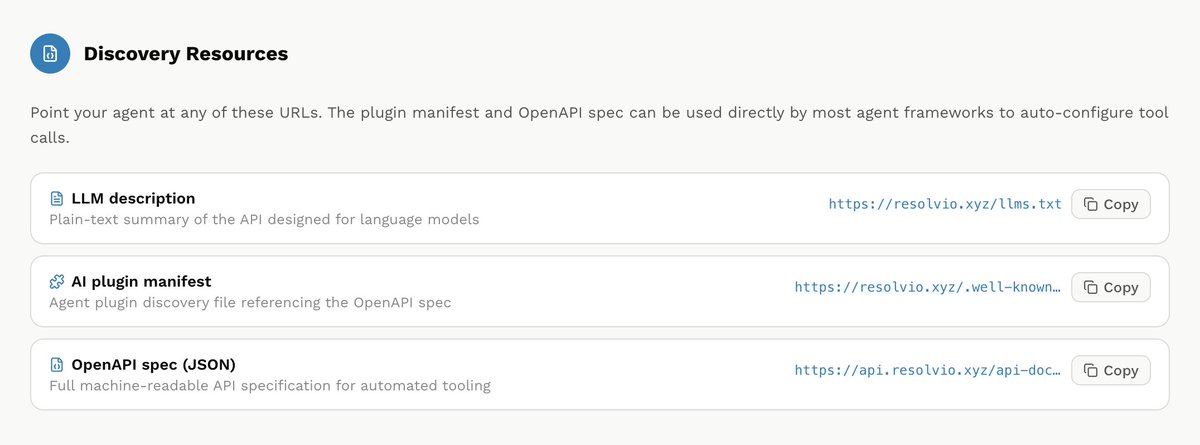The height and width of the screenshot is (445, 1200).
Task: Click the document icon beside LLM description
Action: click(x=57, y=199)
